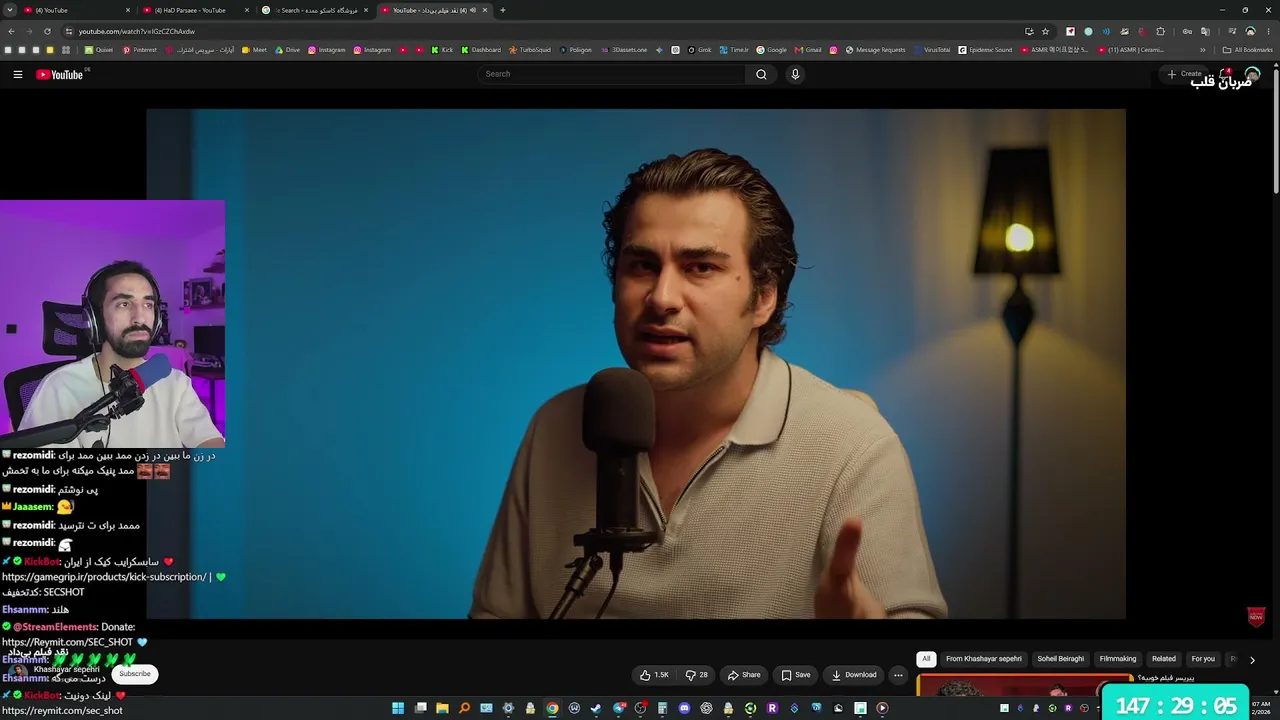Open the All Bookmarks folder
1280x720 pixels.
pyautogui.click(x=1247, y=50)
